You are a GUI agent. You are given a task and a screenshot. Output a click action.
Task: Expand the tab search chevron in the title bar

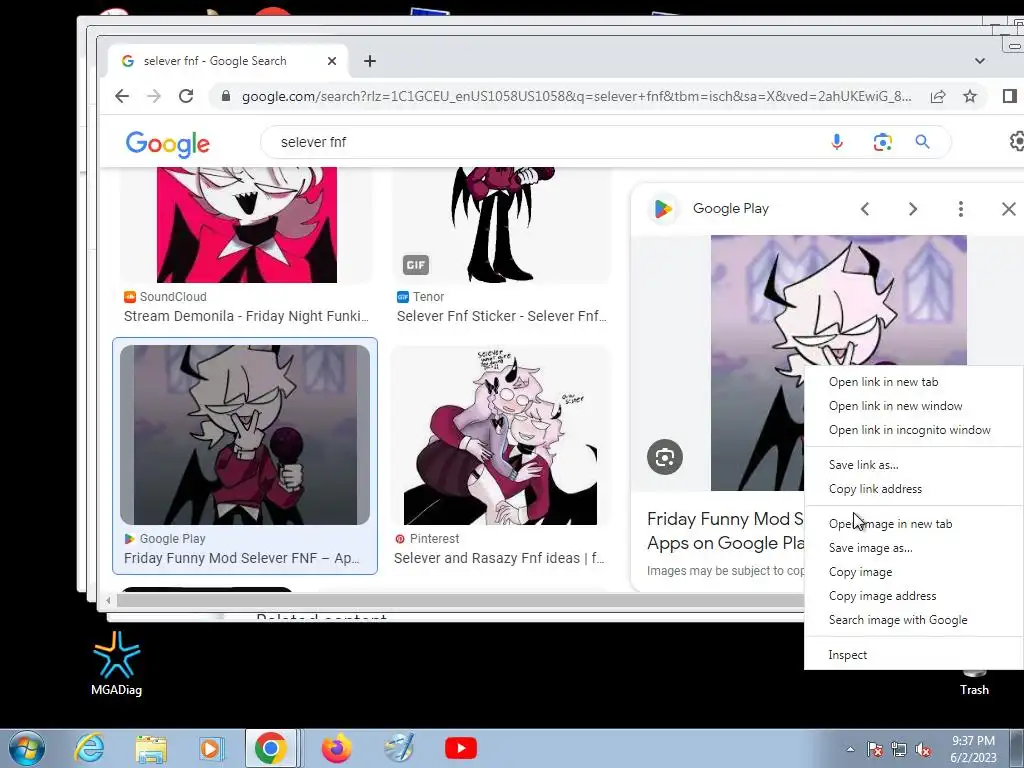980,61
